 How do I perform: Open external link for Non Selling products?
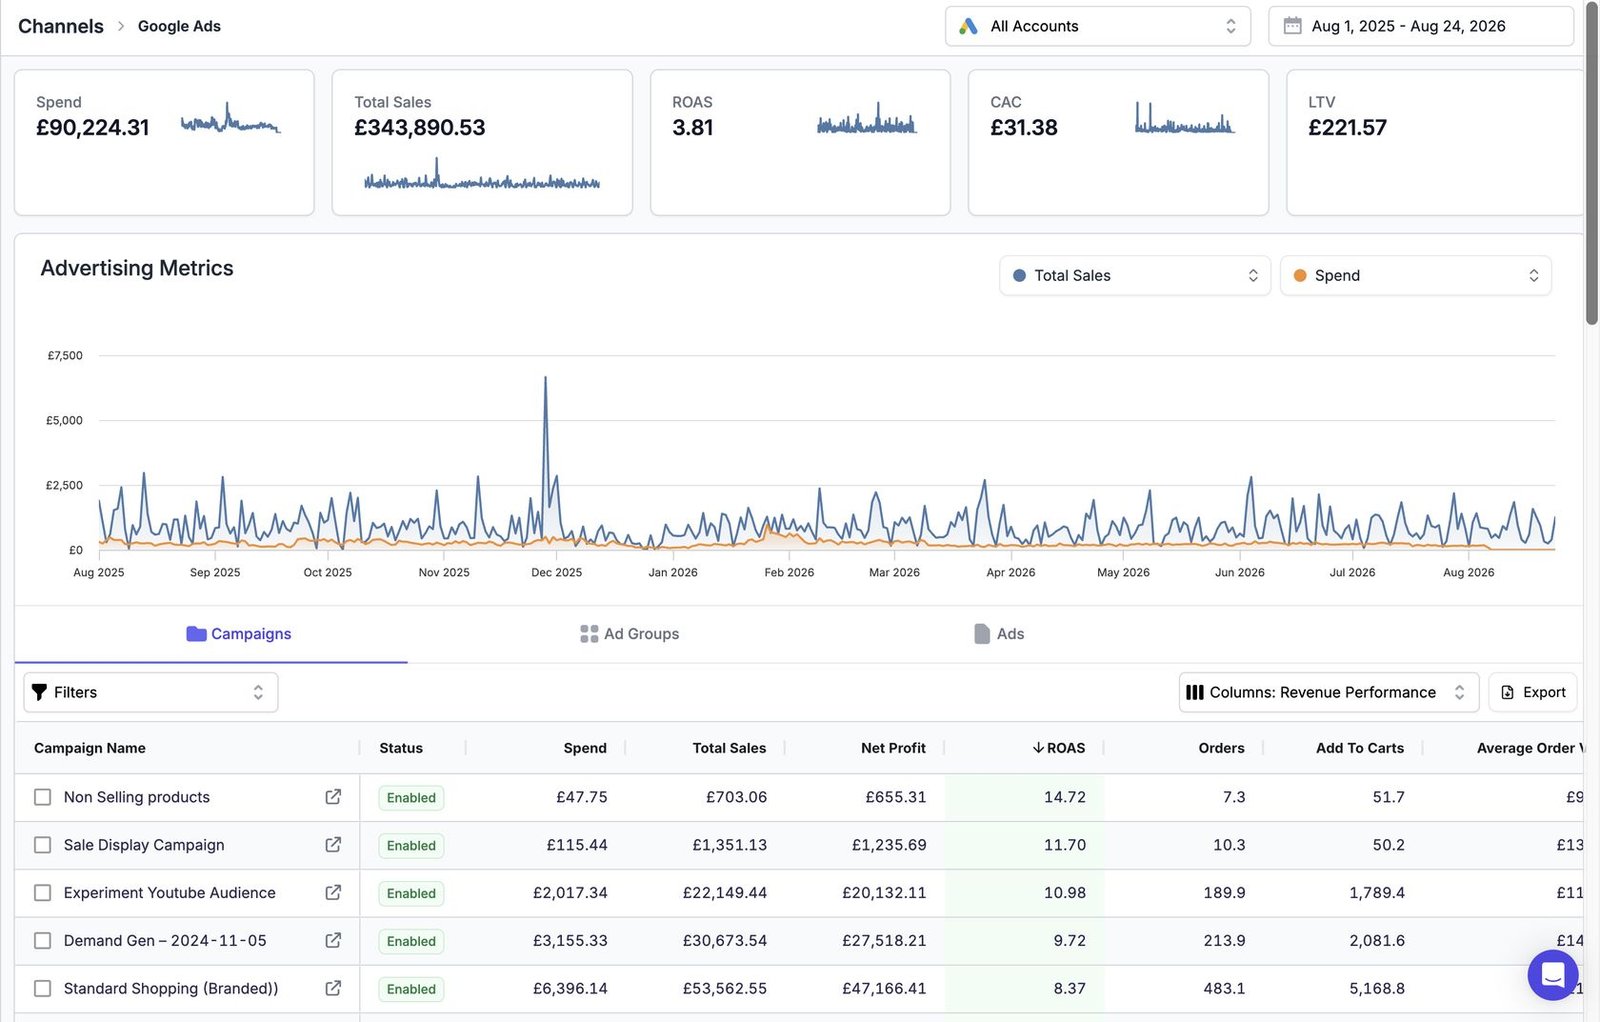pos(333,797)
